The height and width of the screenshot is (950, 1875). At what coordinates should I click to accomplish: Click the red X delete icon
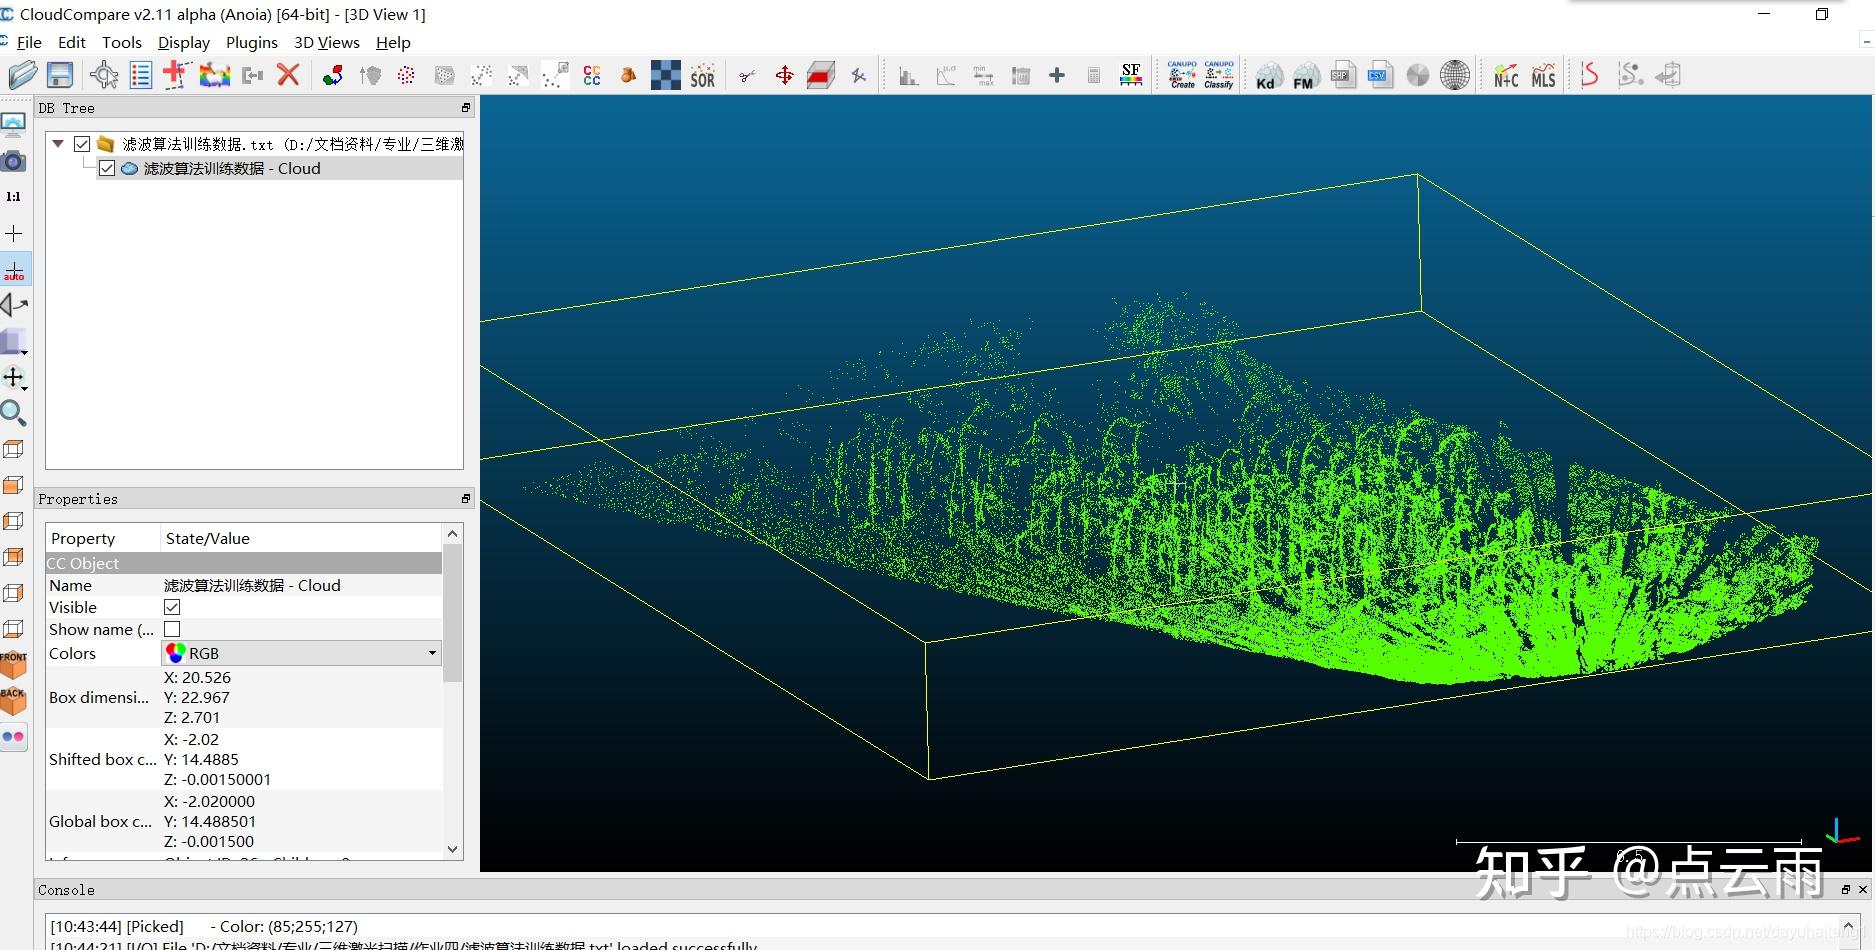[x=288, y=75]
